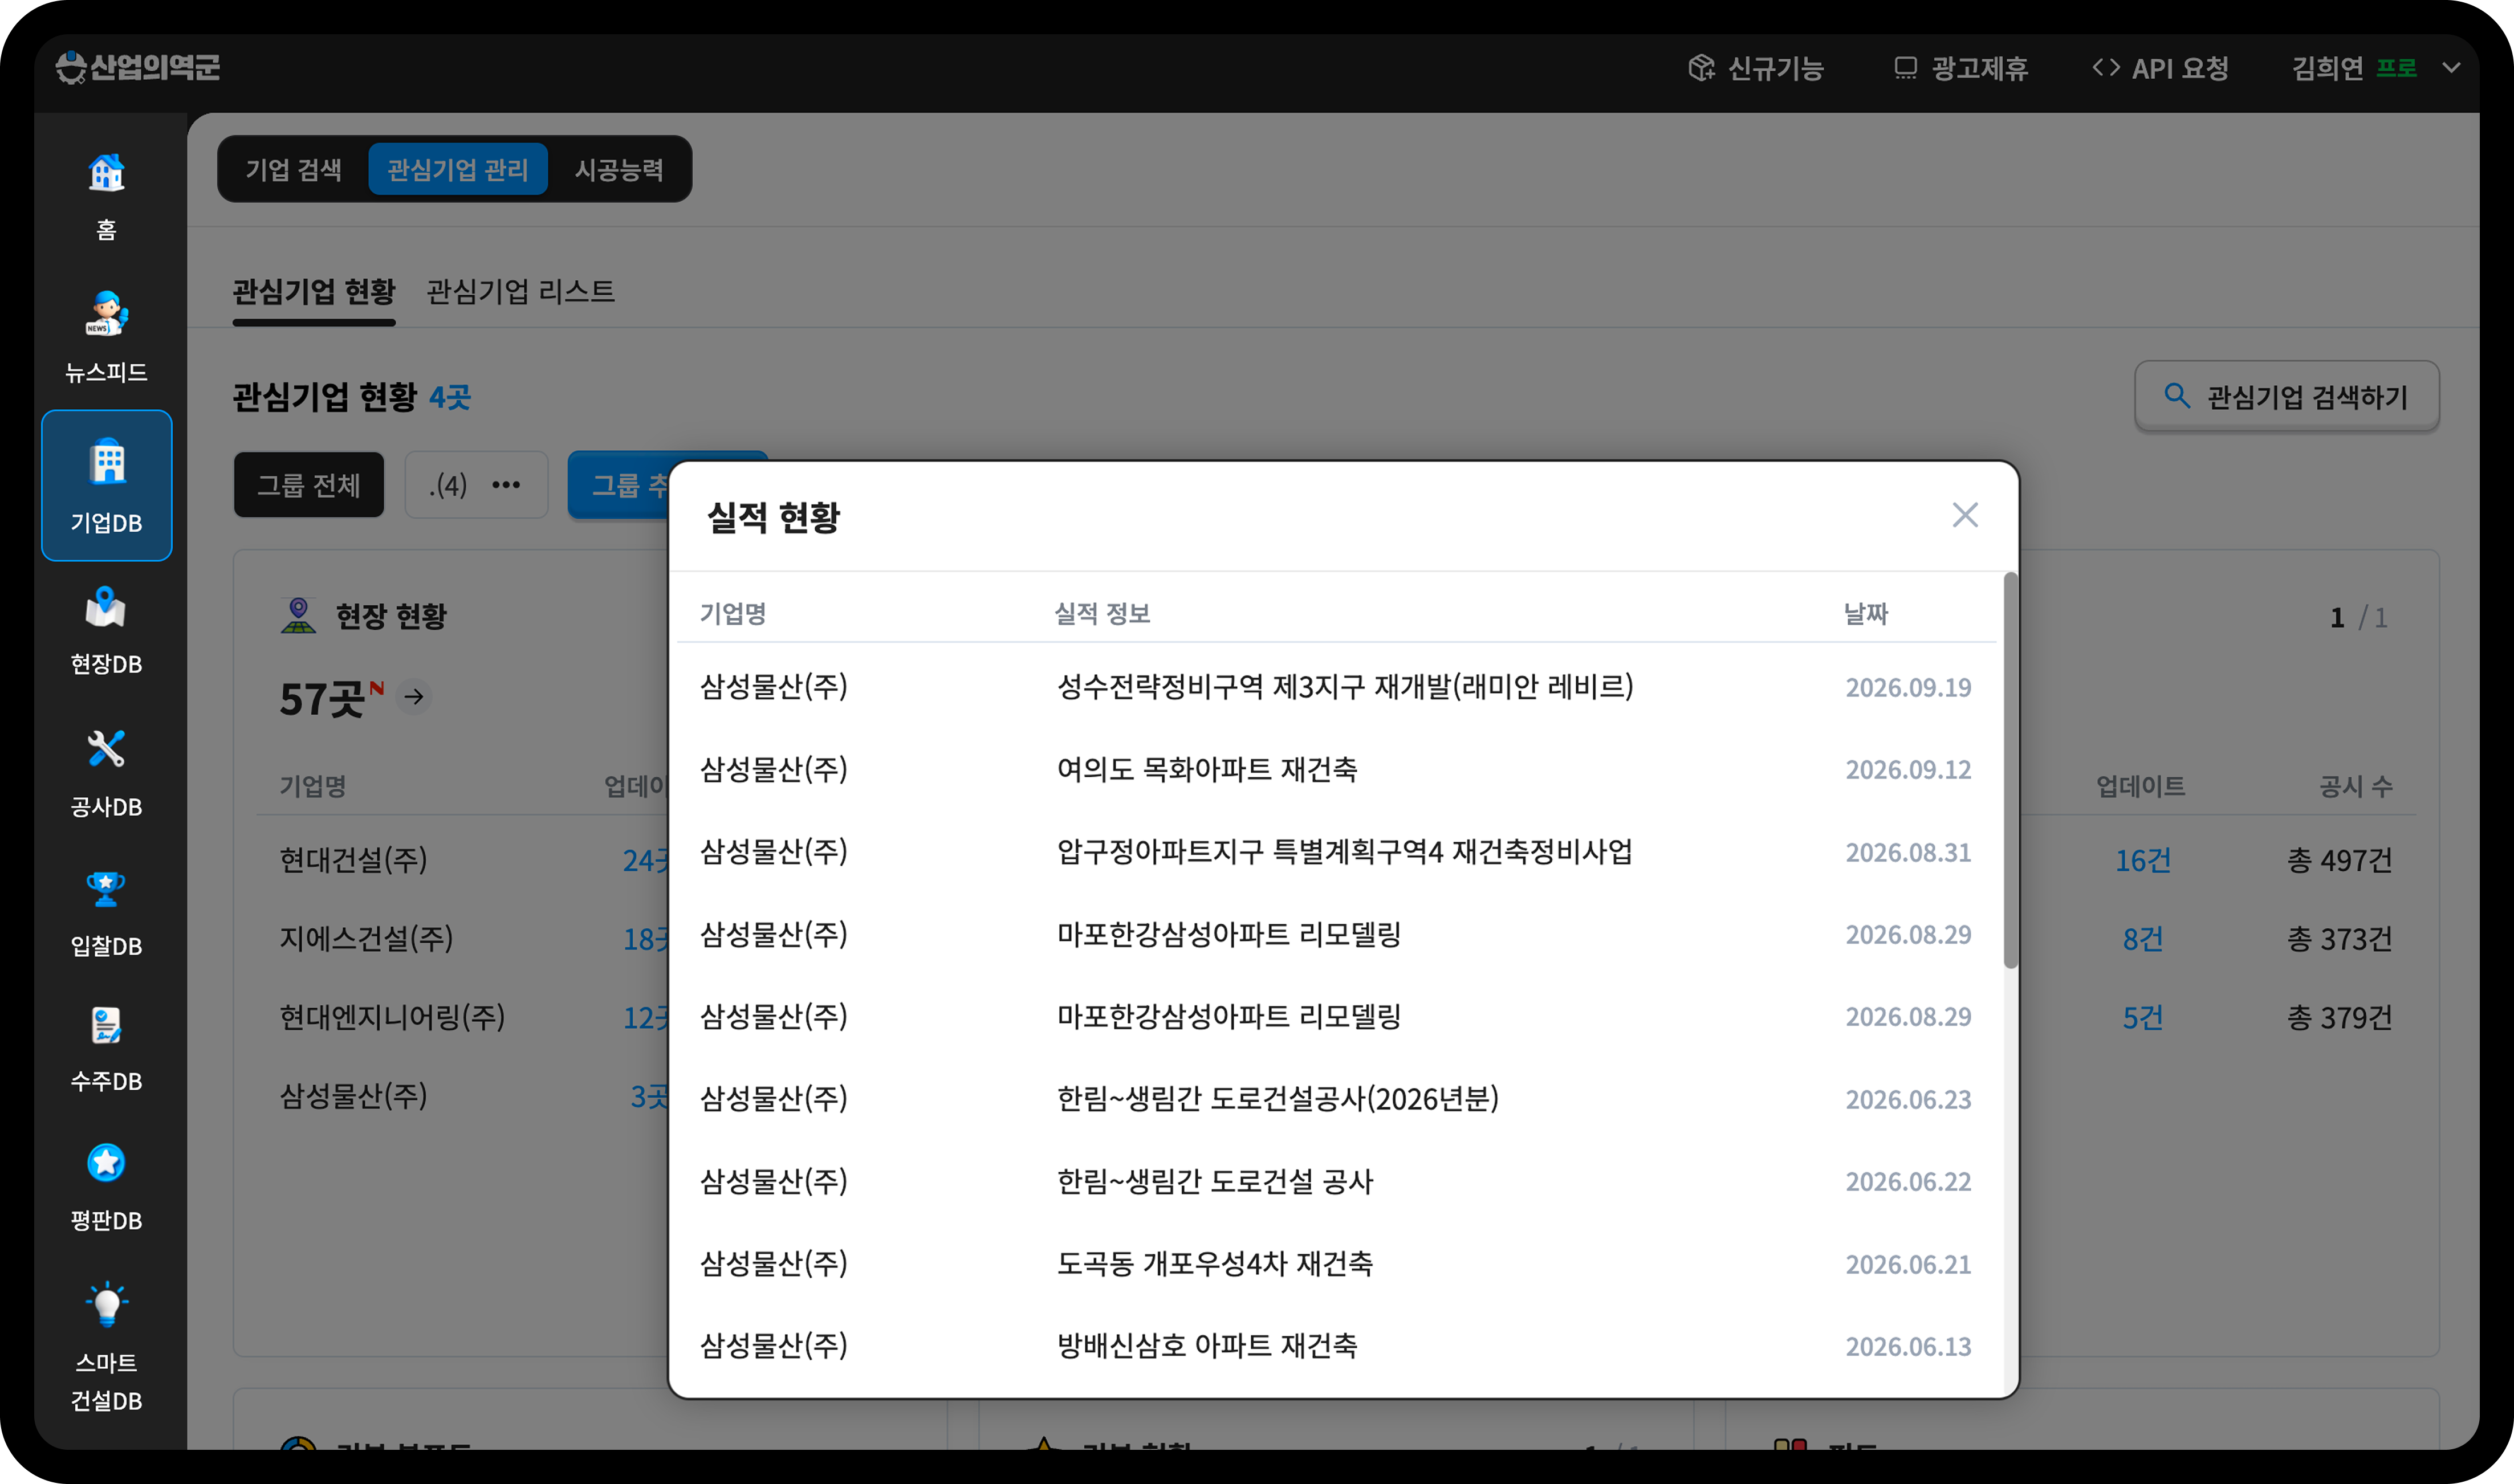Image resolution: width=2514 pixels, height=1484 pixels.
Task: Click 현대엔지니어링(주) in 현장 현황 list
Action: 392,1017
